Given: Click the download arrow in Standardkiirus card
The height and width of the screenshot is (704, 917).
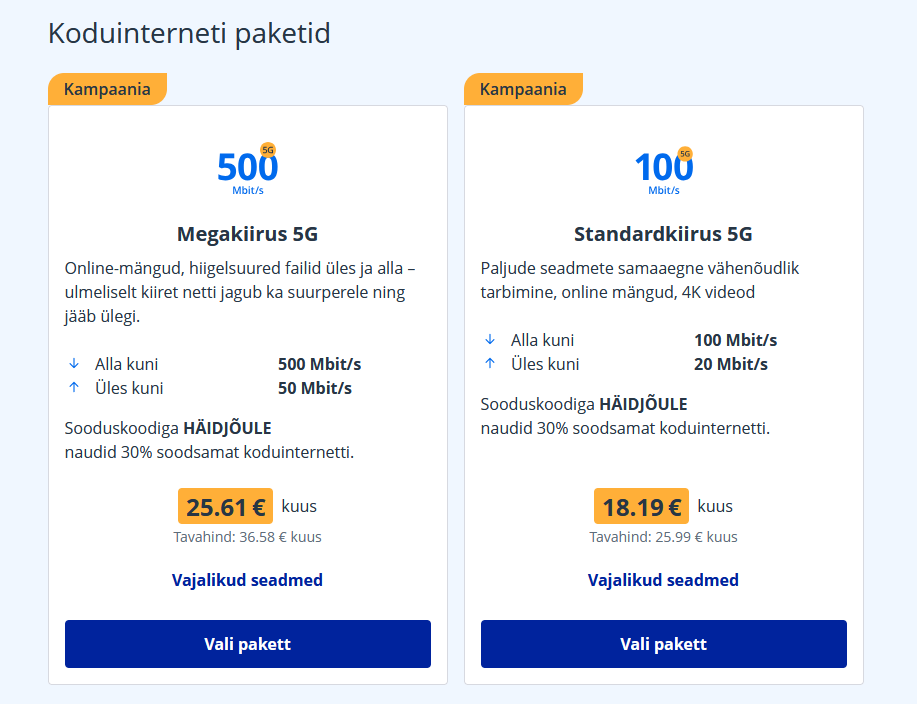Looking at the screenshot, I should (x=489, y=340).
